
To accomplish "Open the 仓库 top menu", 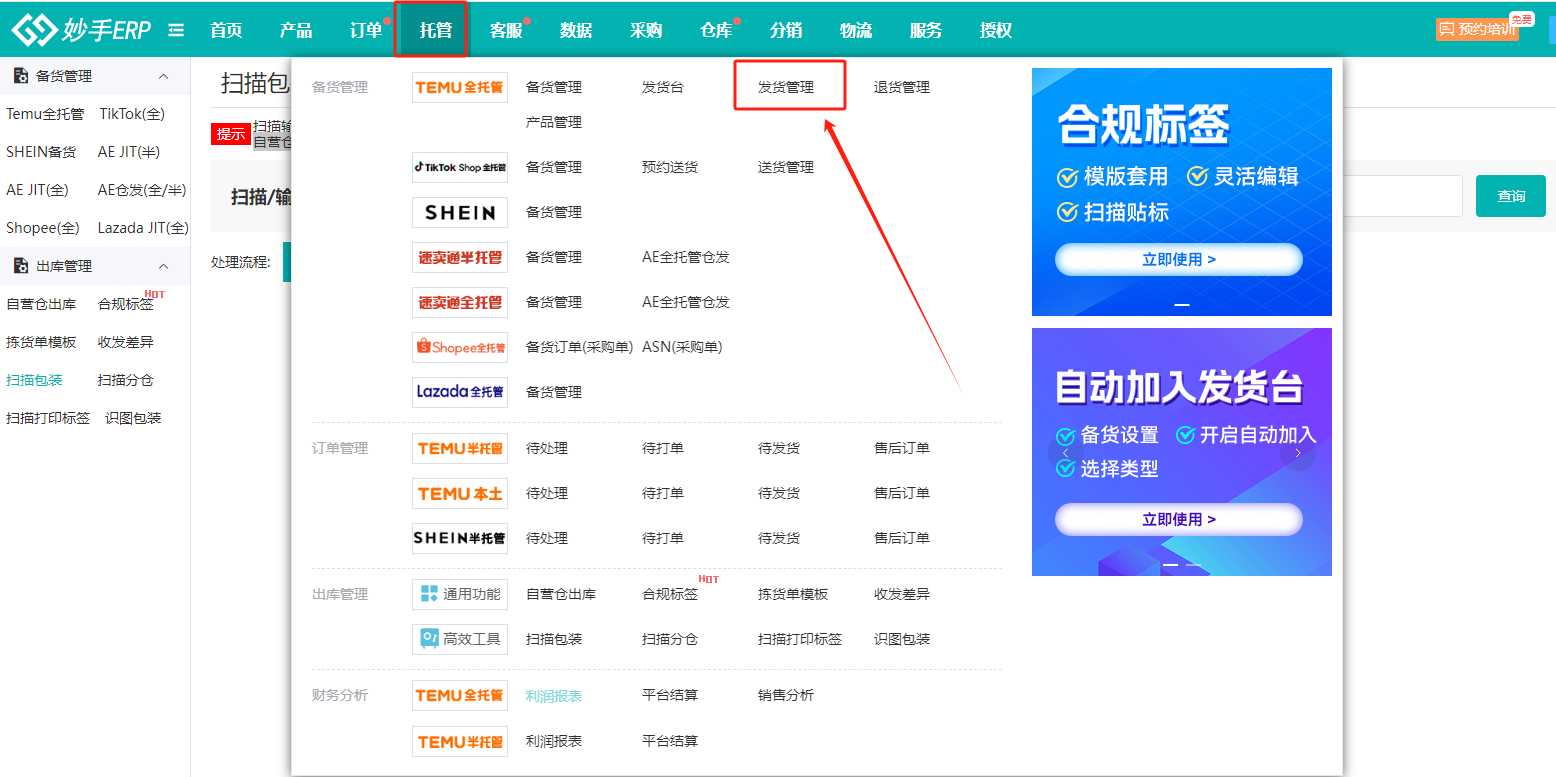I will [x=716, y=30].
